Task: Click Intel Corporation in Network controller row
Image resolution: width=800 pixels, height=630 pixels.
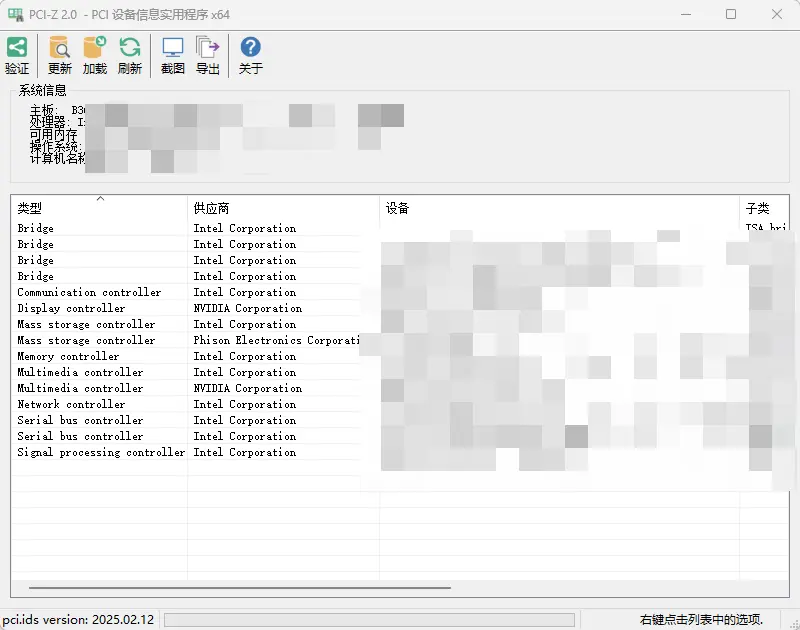Action: (244, 404)
